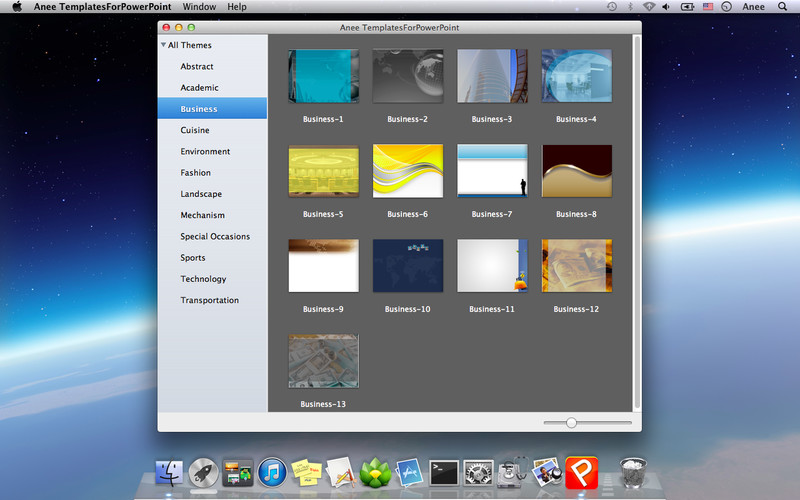The height and width of the screenshot is (500, 800).
Task: Open Disk Utility icon in dock
Action: tap(513, 472)
